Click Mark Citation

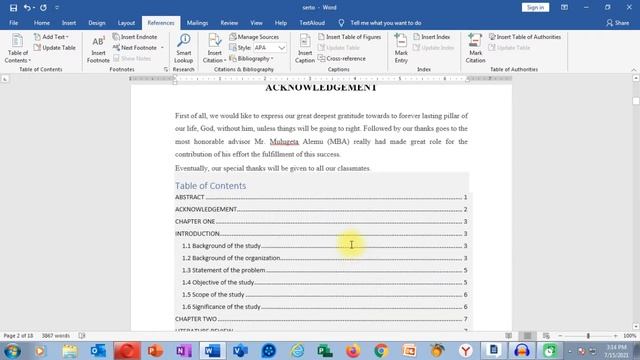point(476,49)
